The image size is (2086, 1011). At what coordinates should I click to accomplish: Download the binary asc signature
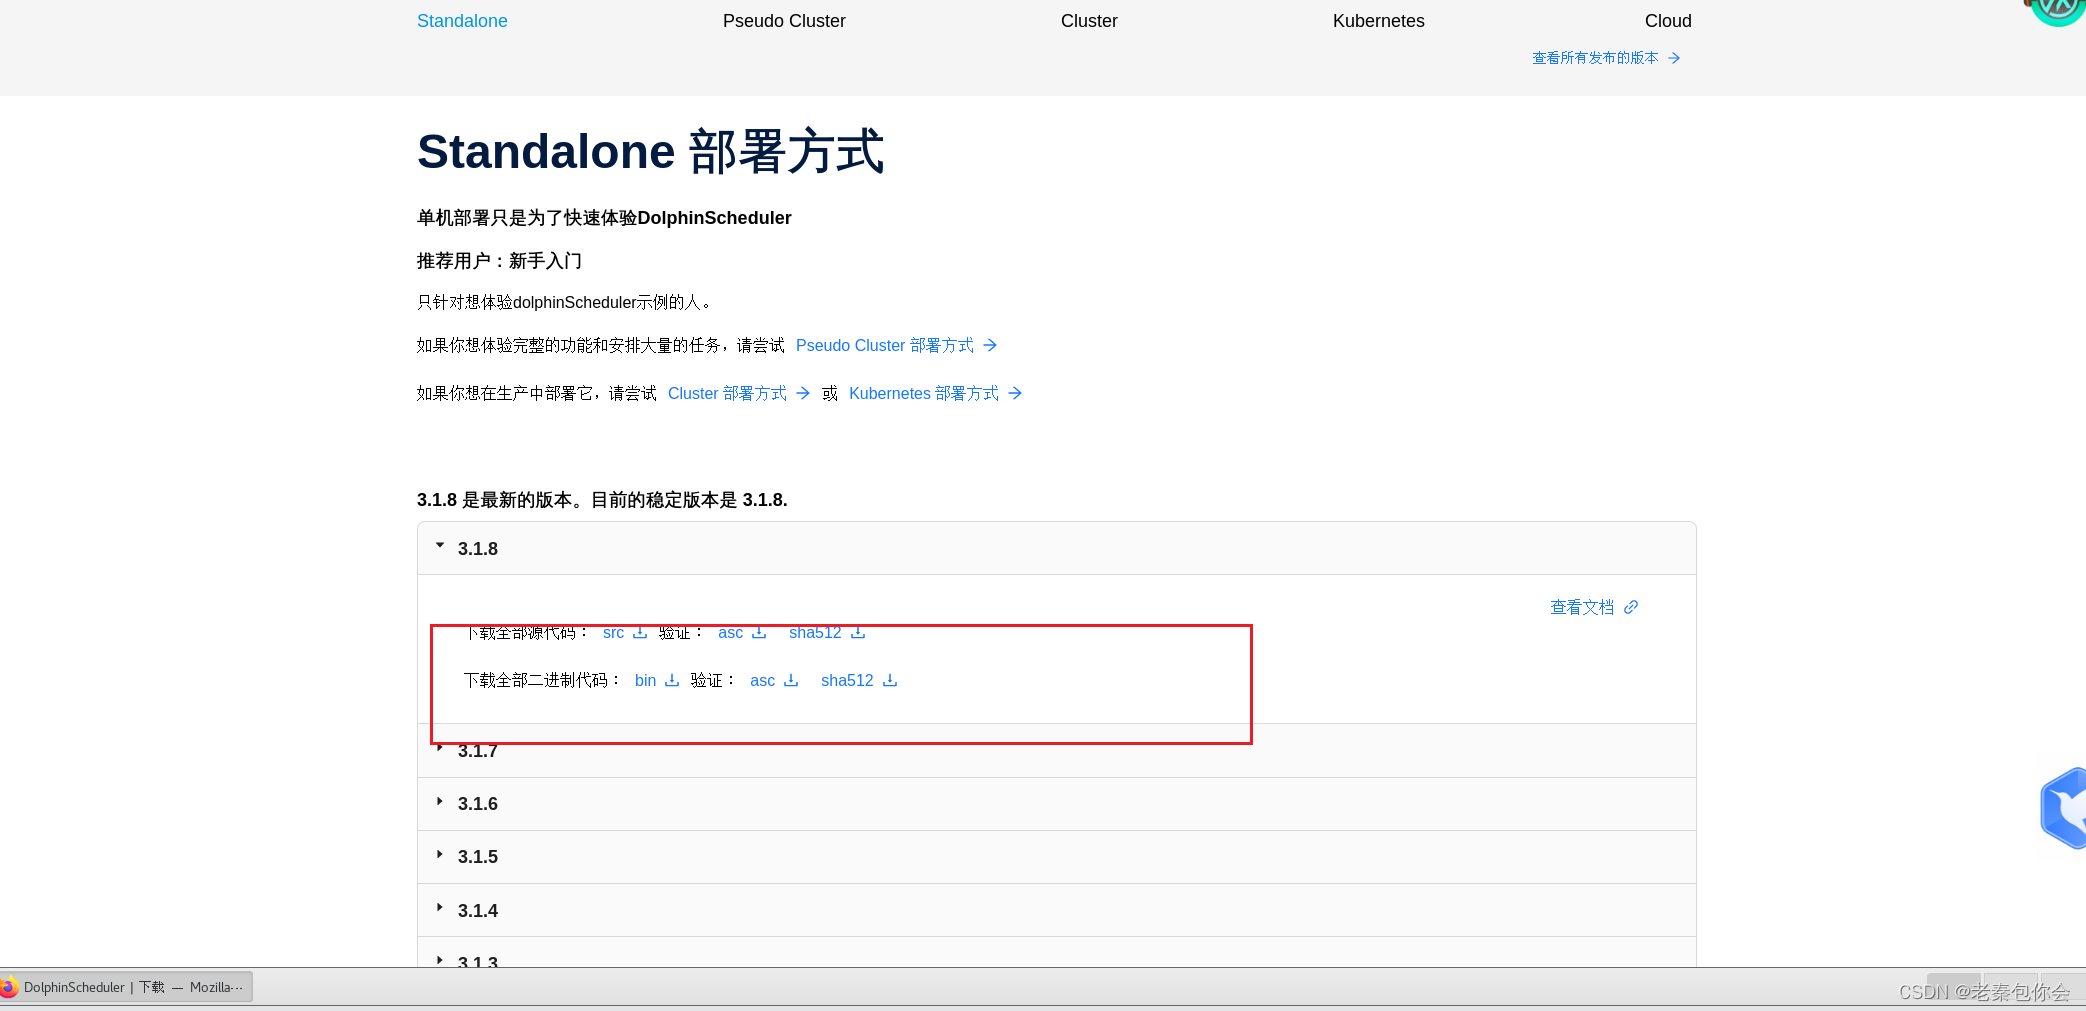coord(762,680)
